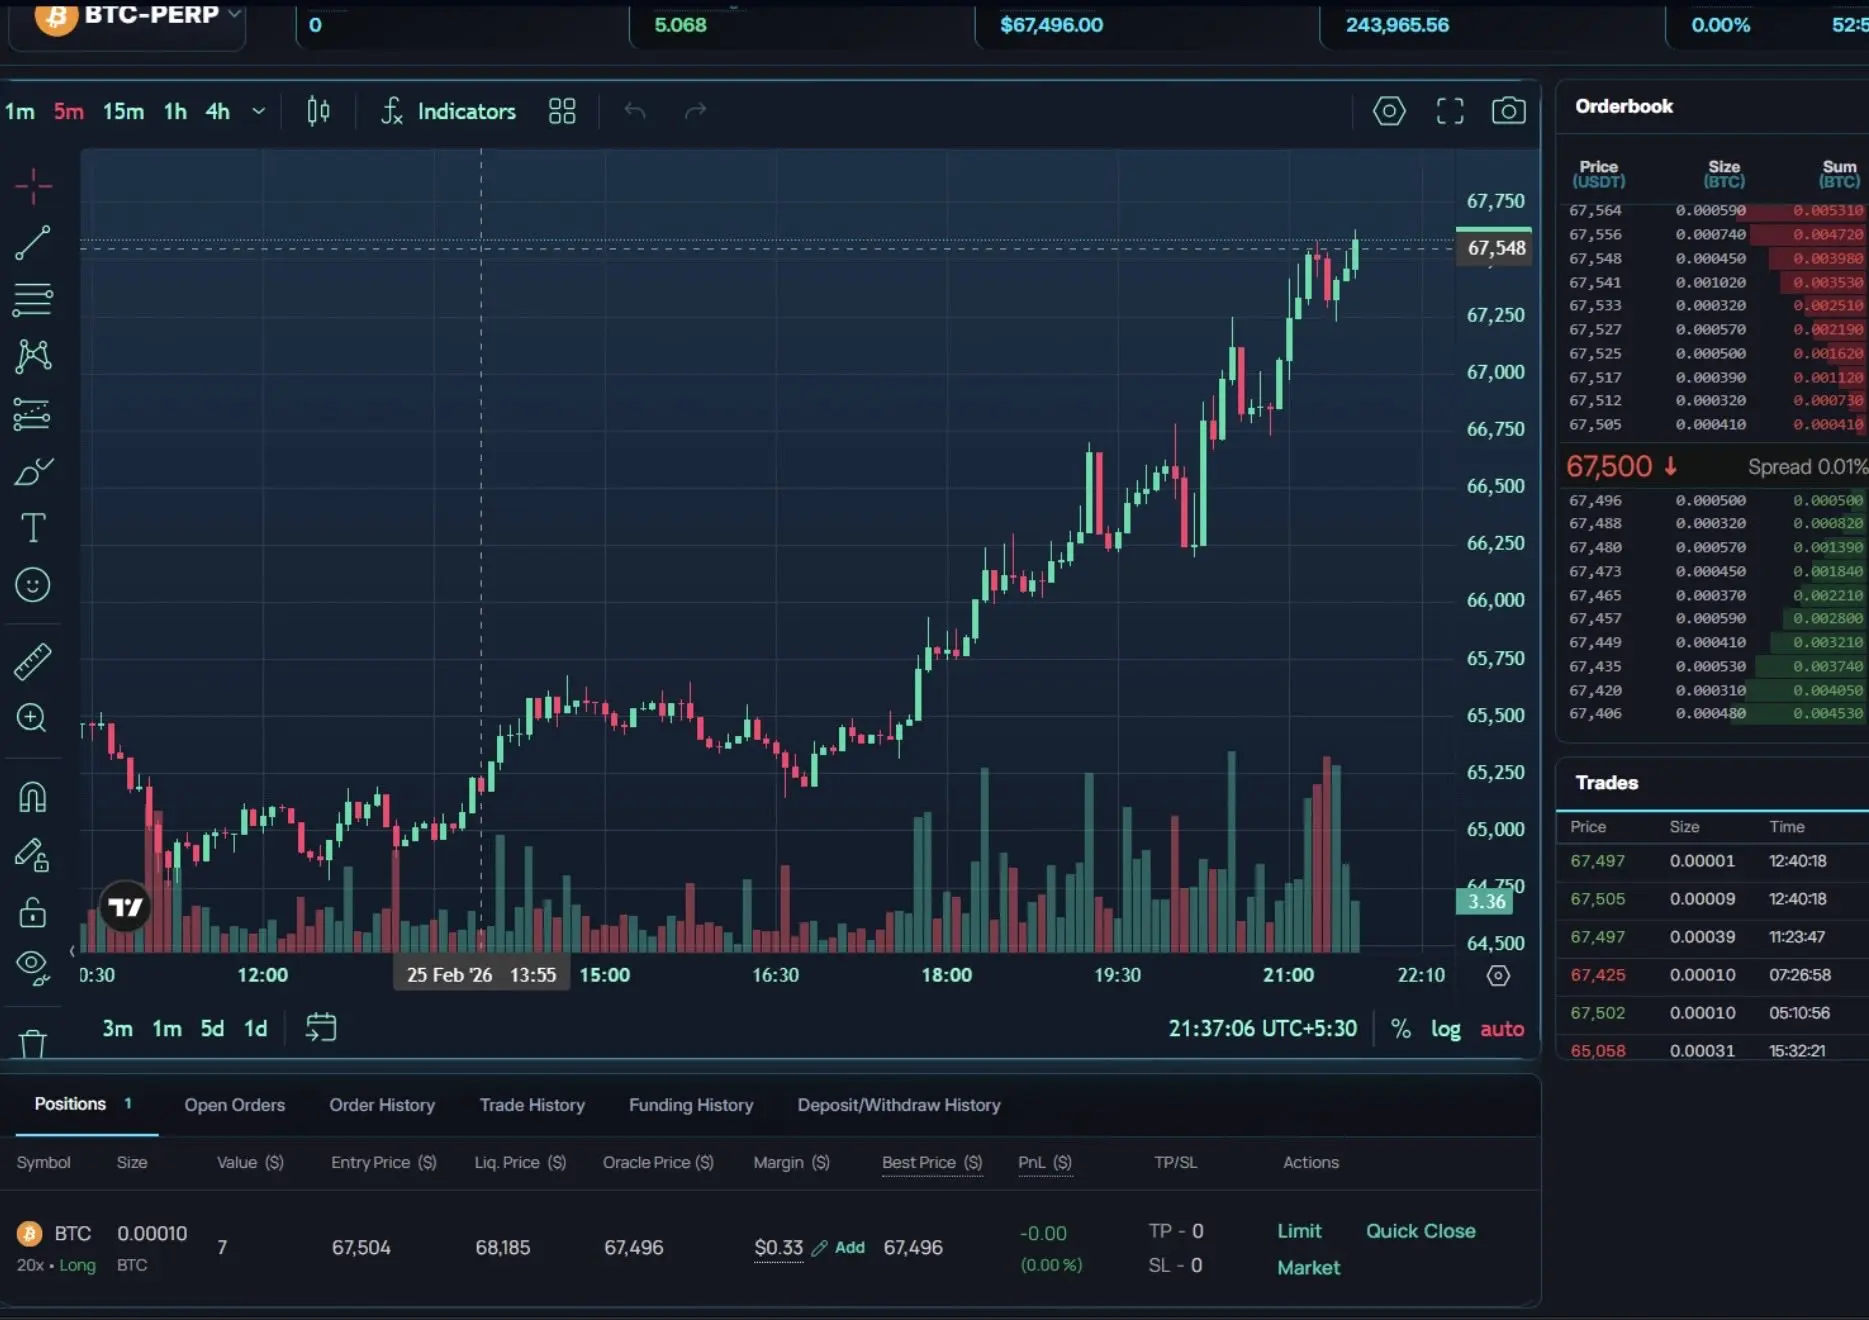Open the go to date calendar
Viewport: 1869px width, 1320px height.
click(321, 1028)
